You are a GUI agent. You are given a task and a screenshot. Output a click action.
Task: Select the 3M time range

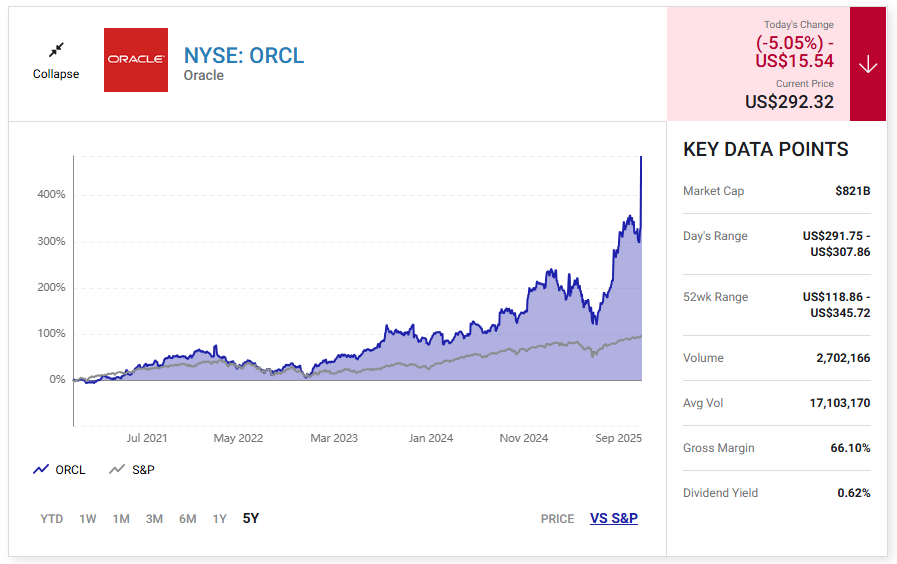154,519
